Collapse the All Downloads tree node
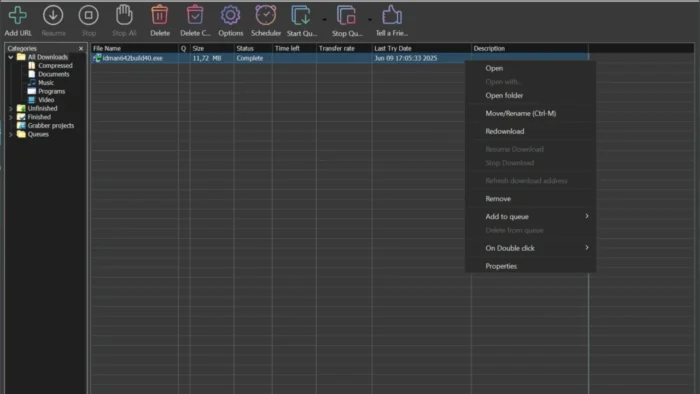 click(x=11, y=57)
